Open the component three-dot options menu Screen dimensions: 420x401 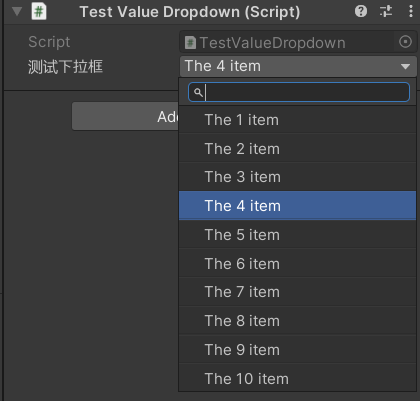tap(411, 11)
